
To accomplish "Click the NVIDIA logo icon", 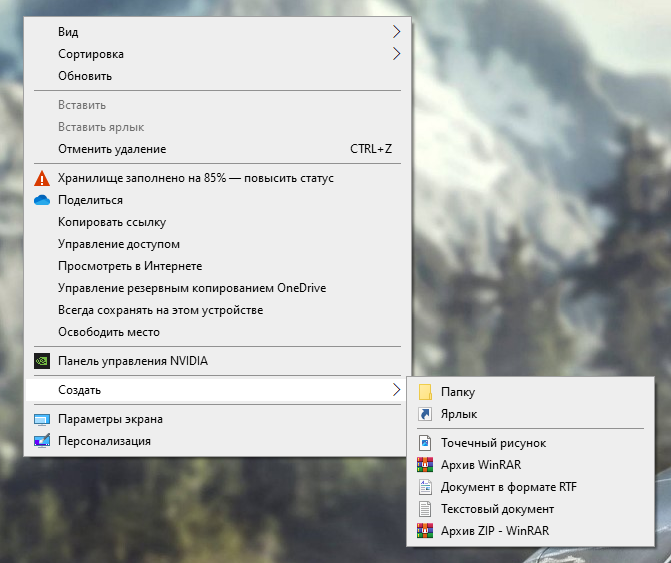I will coord(42,361).
